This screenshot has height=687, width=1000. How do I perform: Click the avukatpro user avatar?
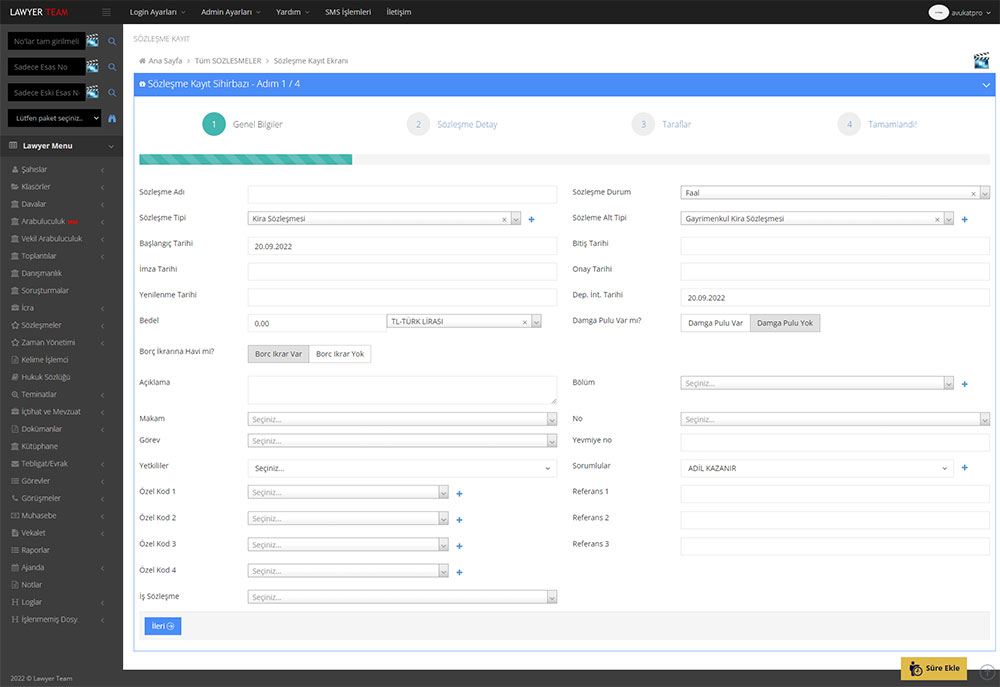(938, 12)
